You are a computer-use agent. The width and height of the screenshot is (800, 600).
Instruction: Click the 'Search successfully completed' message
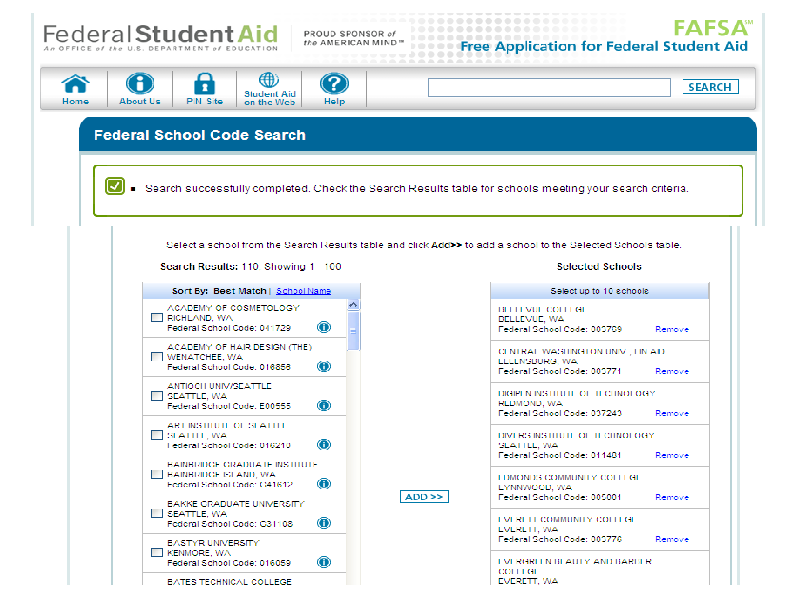[417, 189]
